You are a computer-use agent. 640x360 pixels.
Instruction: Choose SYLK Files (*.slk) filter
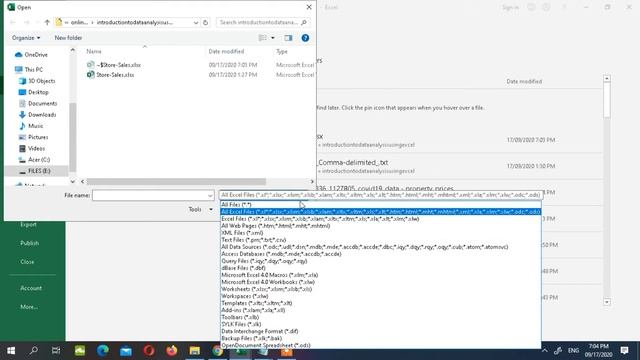coord(381,324)
